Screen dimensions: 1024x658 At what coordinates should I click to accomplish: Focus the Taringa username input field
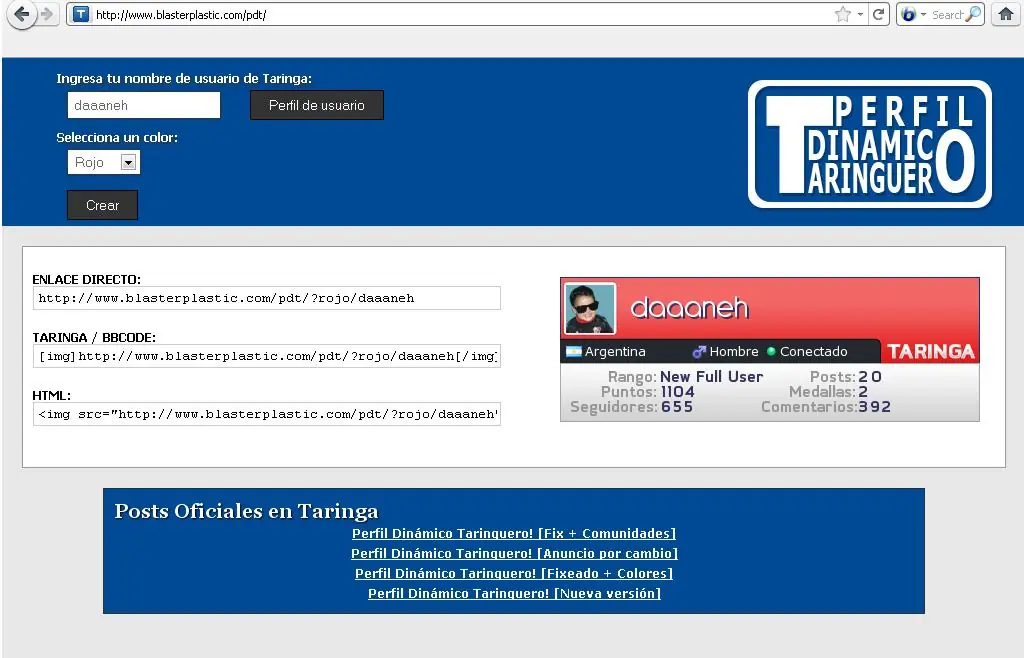click(144, 105)
